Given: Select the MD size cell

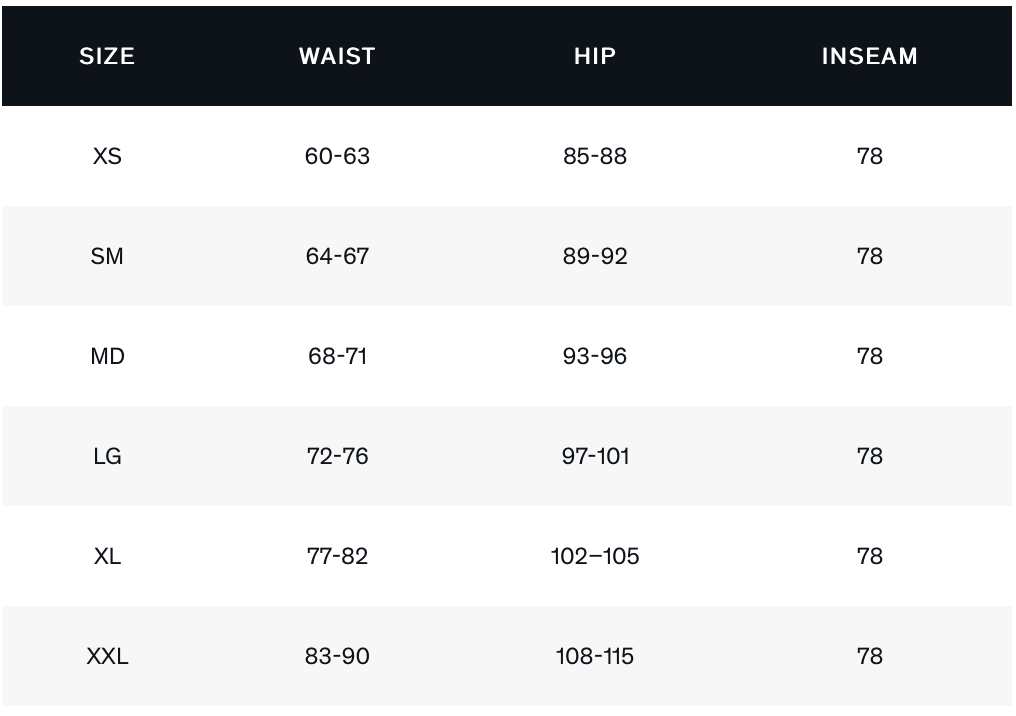Looking at the screenshot, I should (x=107, y=356).
